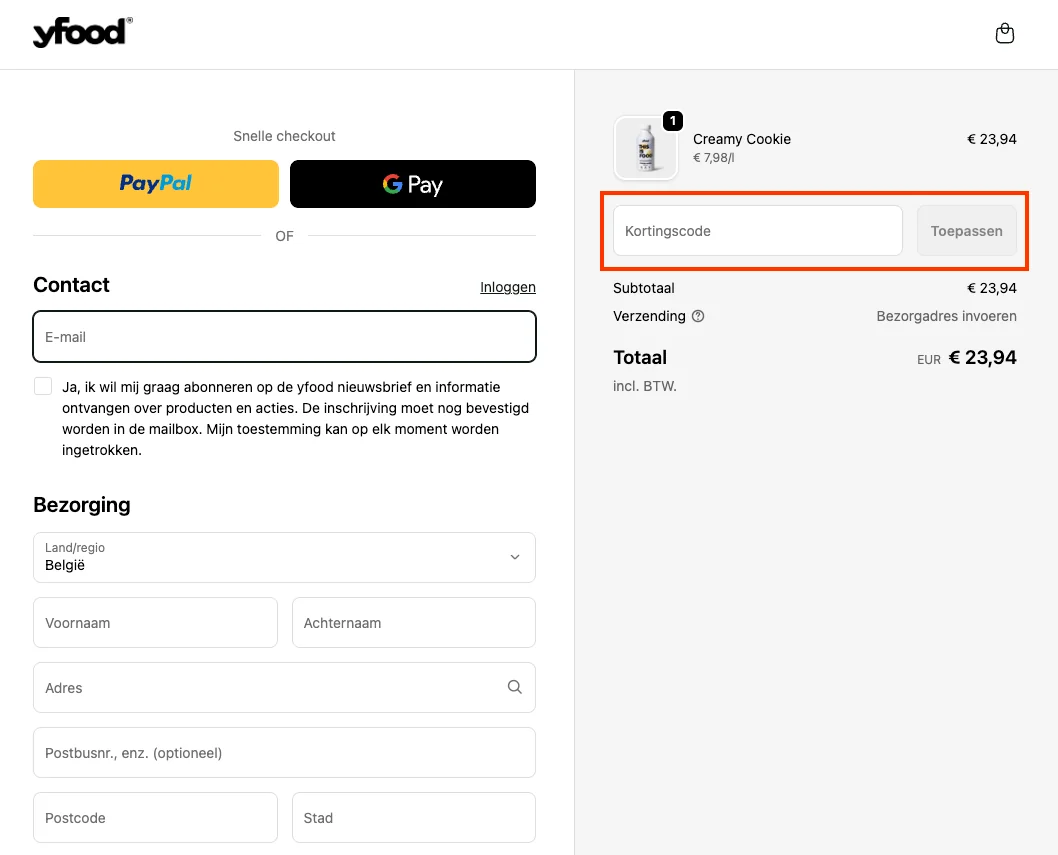Click the Postcode input field
Screen dimensions: 1058x855
pyautogui.click(x=155, y=818)
